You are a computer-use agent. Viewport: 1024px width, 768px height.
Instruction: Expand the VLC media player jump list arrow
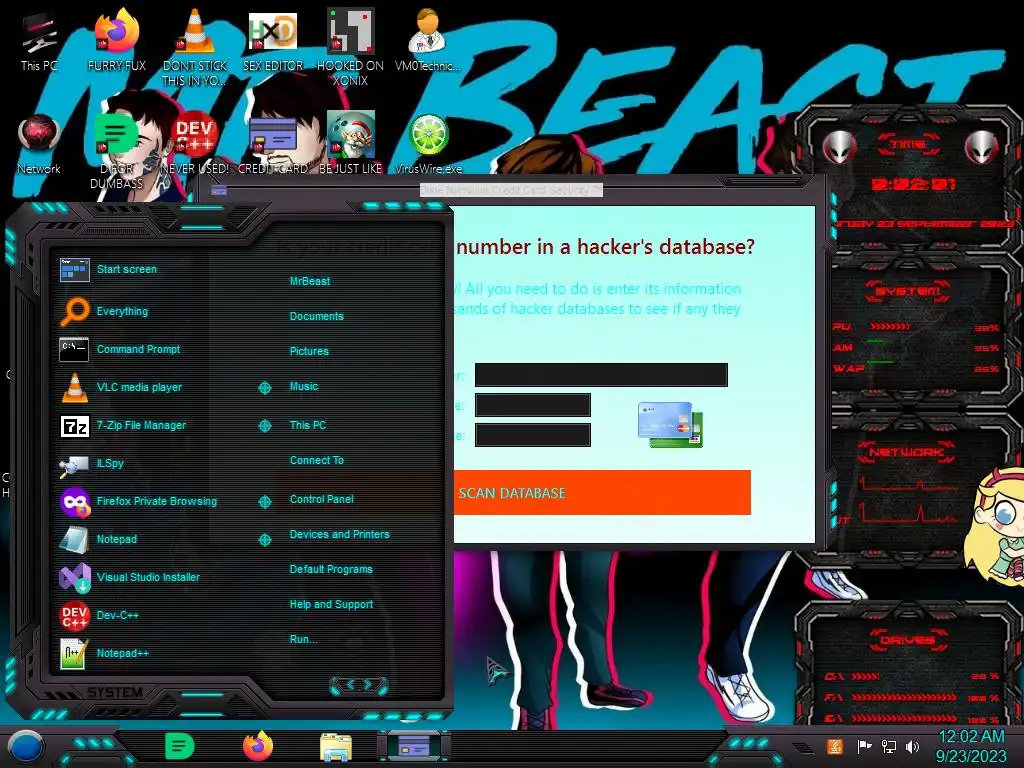click(x=264, y=388)
